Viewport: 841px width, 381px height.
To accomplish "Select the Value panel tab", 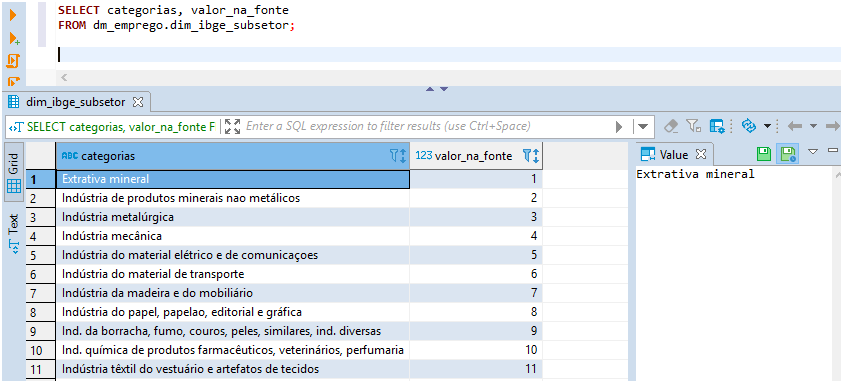I will pos(674,155).
